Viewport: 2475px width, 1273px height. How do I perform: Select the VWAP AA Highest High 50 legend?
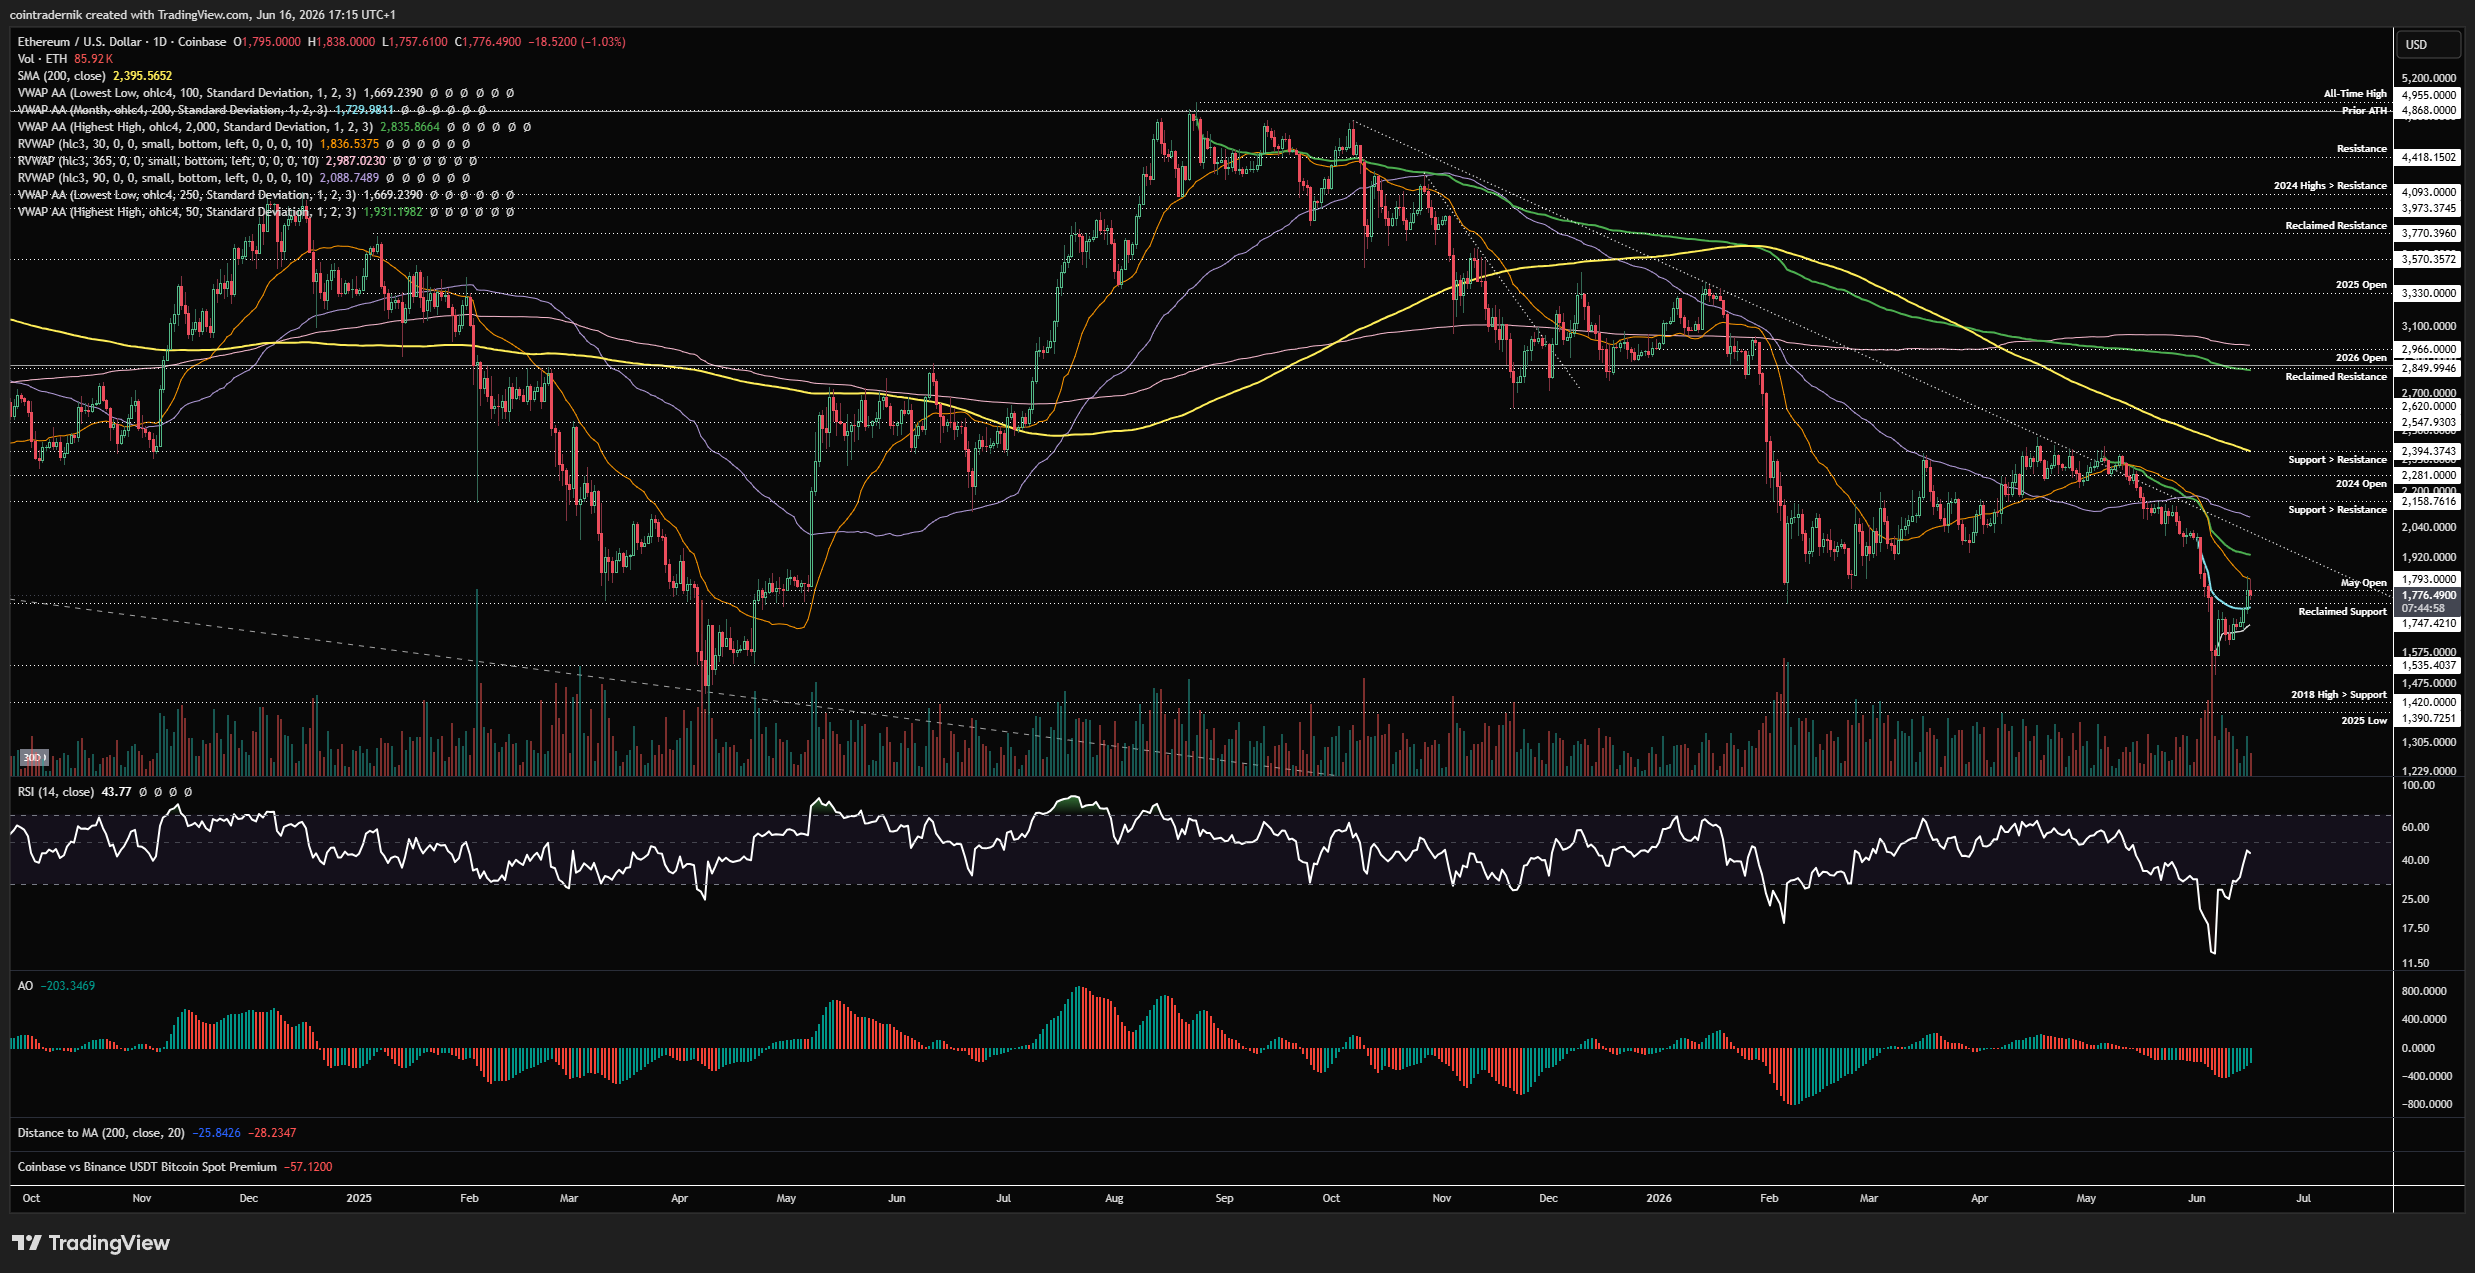tap(186, 212)
